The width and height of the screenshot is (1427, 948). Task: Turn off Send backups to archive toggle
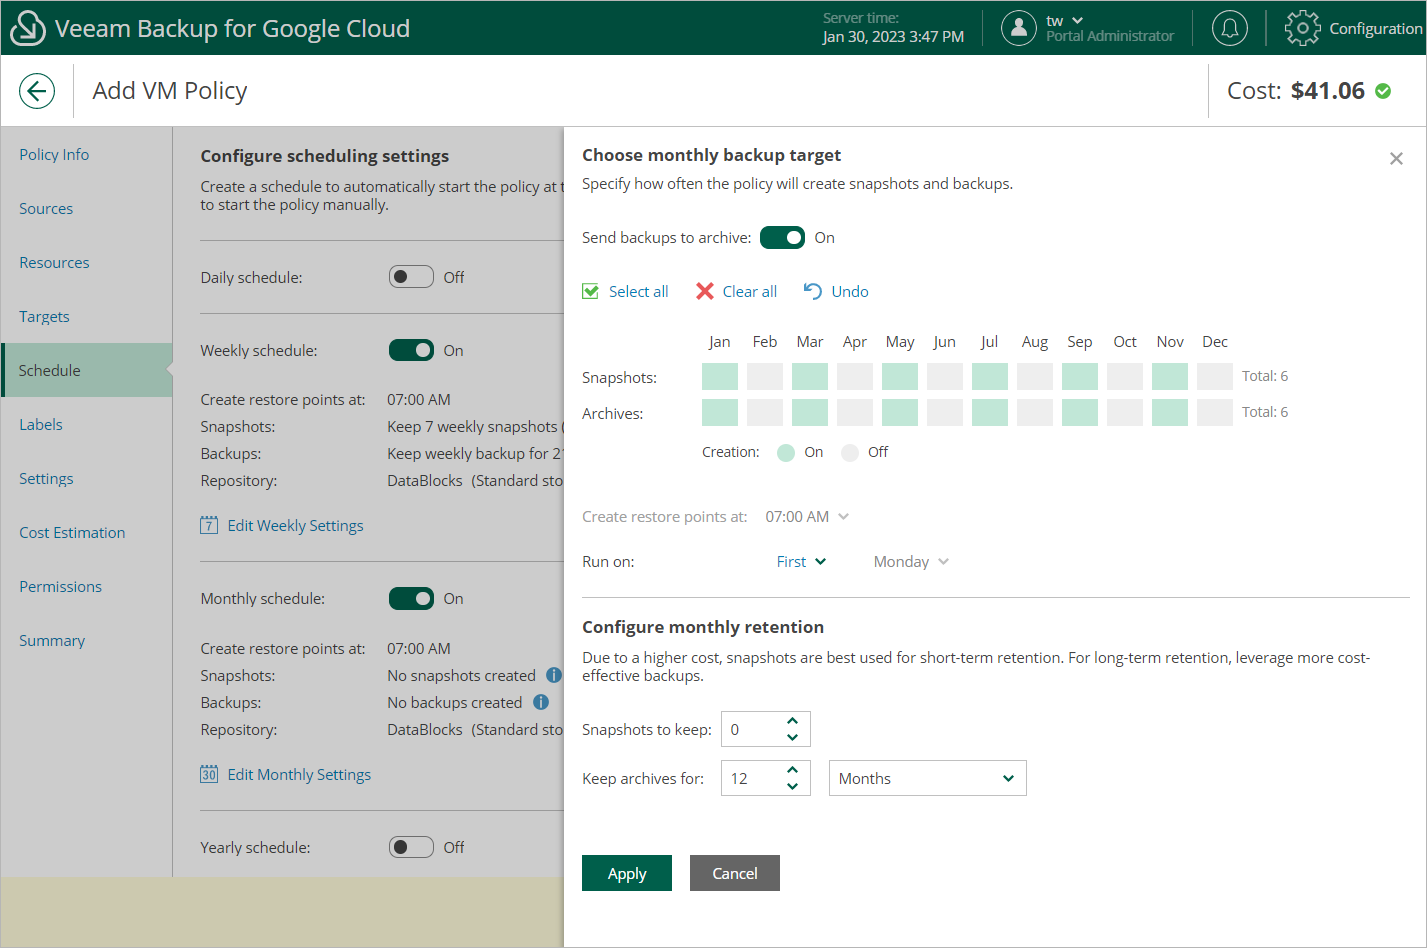(782, 238)
